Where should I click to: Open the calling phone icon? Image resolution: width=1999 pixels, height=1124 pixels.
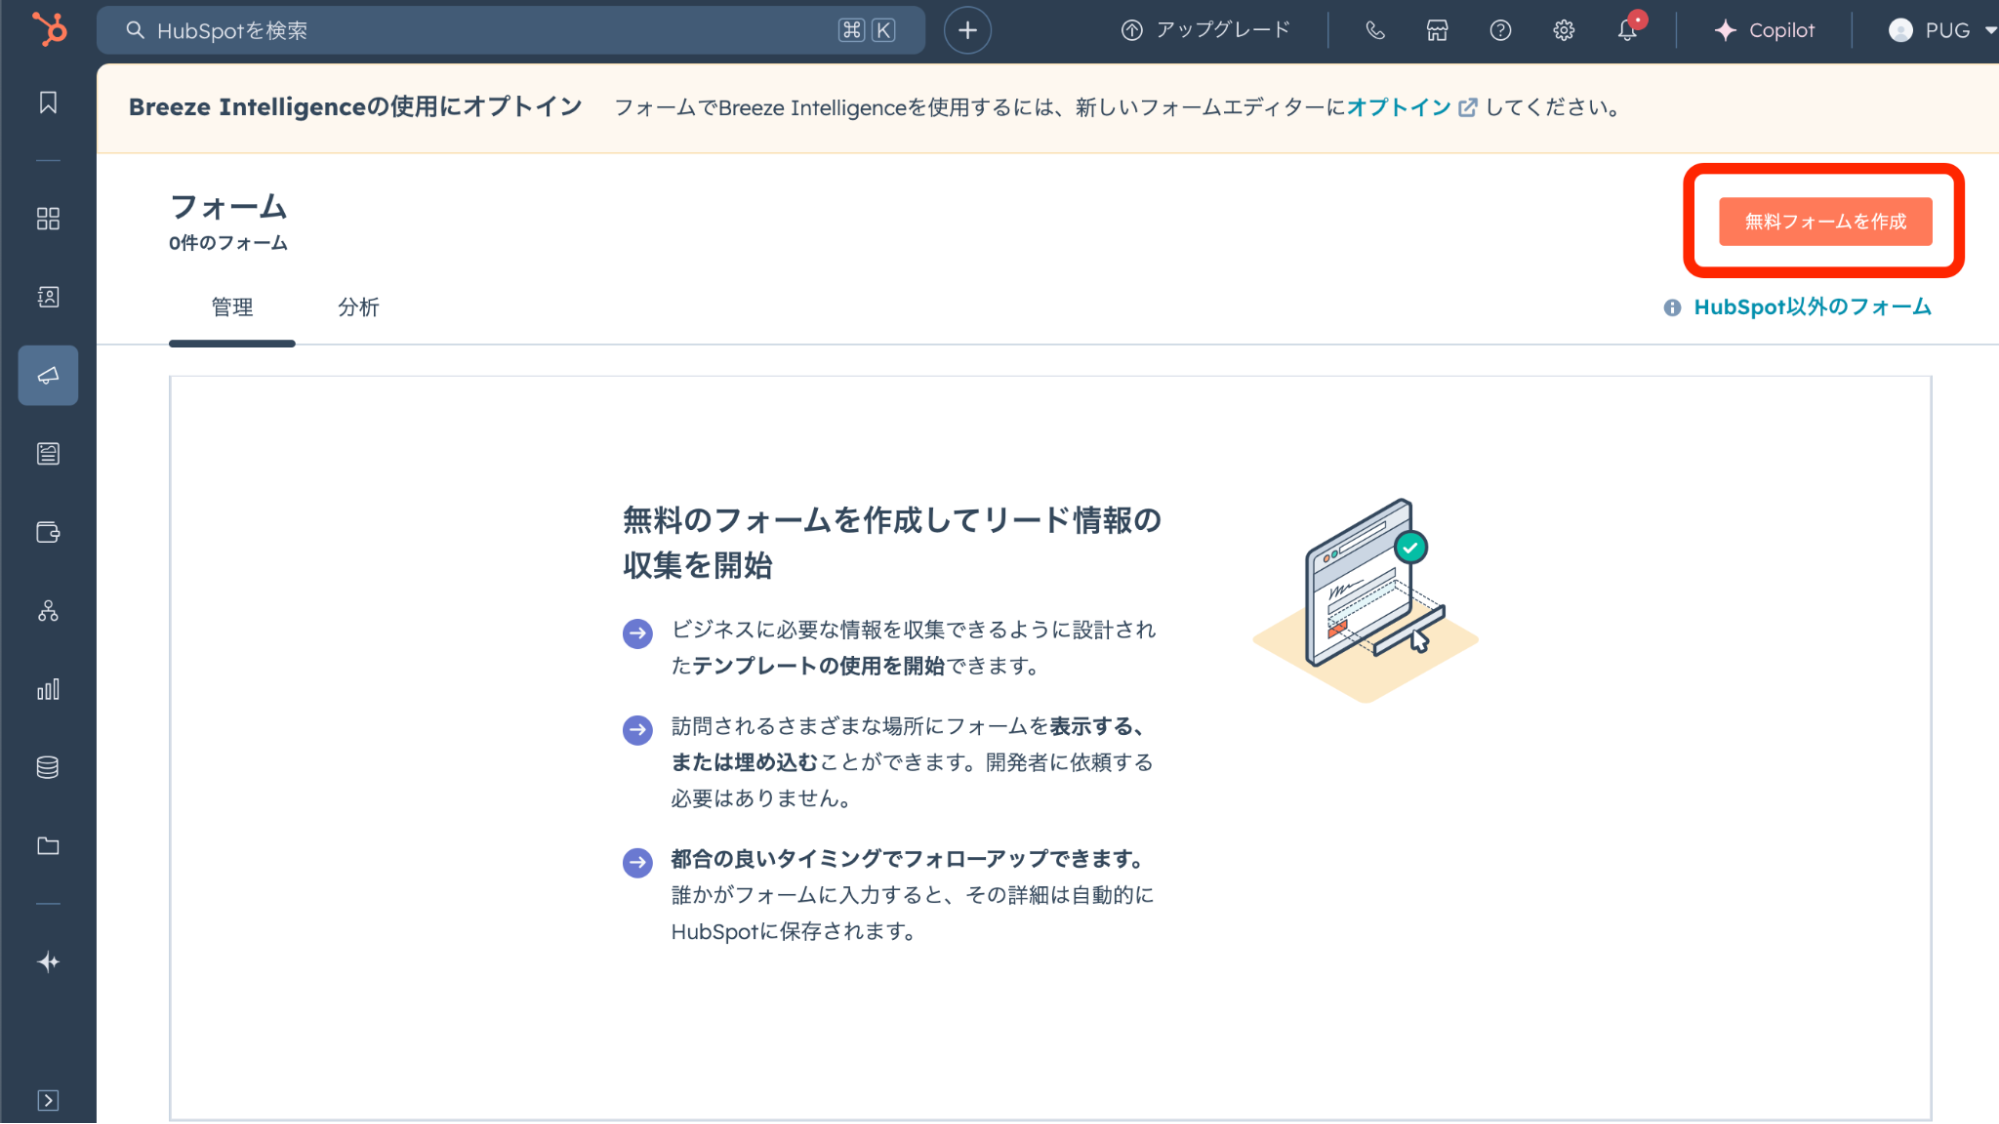tap(1375, 30)
